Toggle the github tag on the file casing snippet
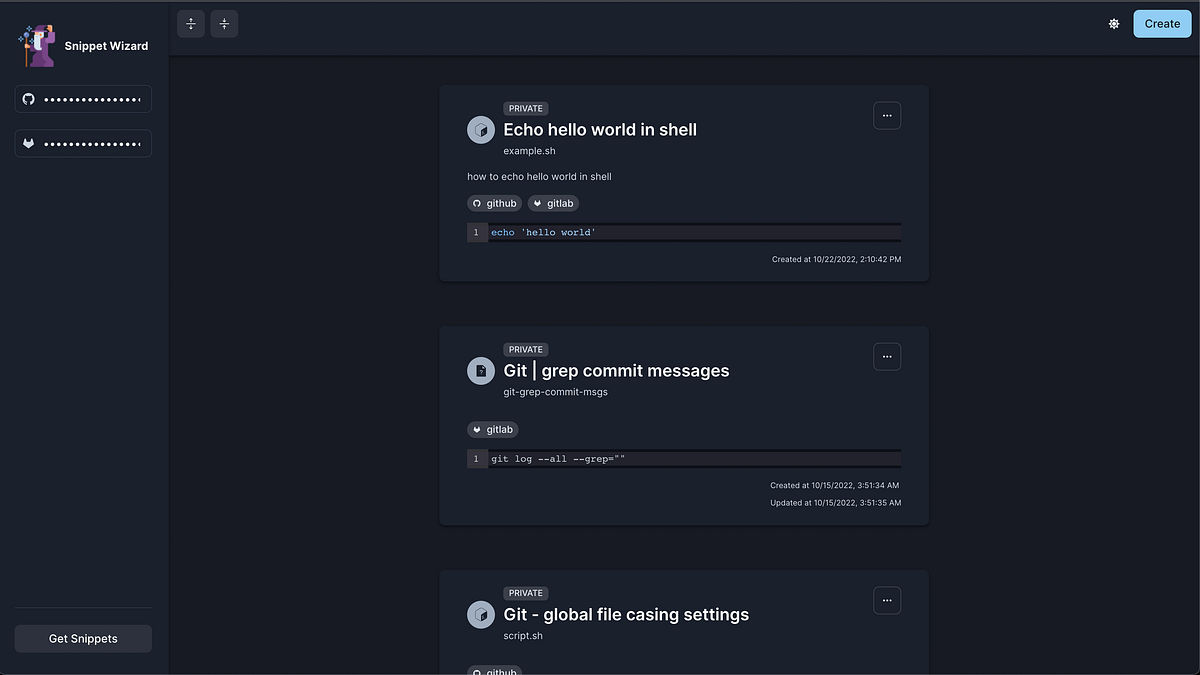 pyautogui.click(x=494, y=671)
